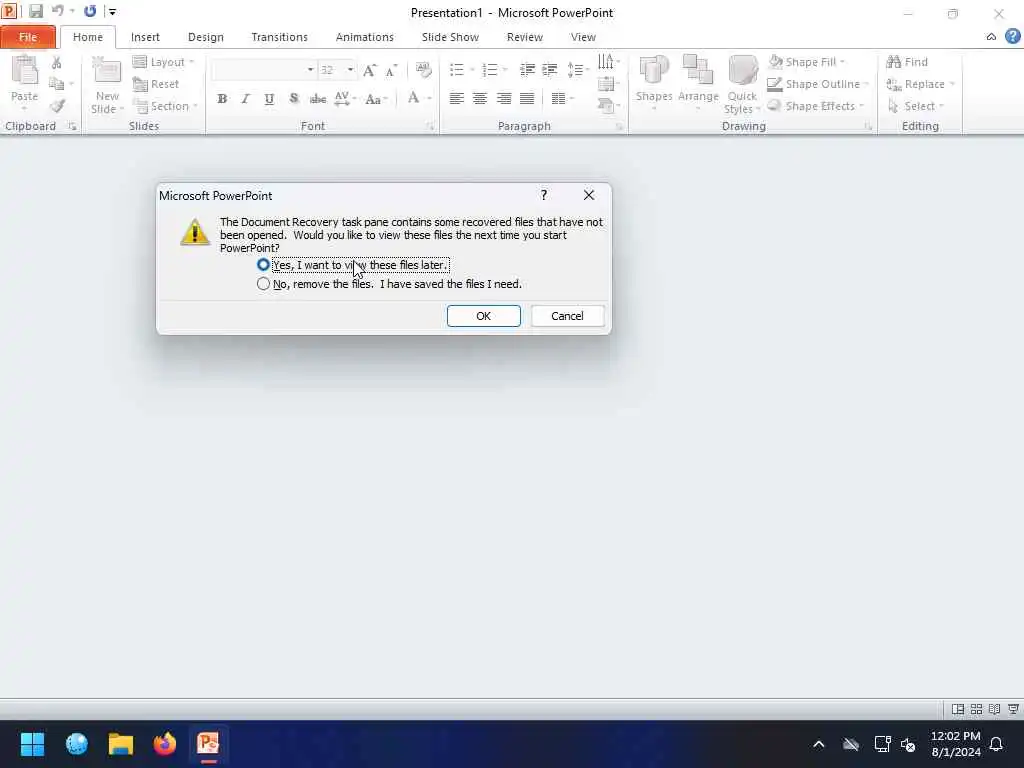1024x768 pixels.
Task: Select "Yes, I want to view these files later"
Action: 353,265
